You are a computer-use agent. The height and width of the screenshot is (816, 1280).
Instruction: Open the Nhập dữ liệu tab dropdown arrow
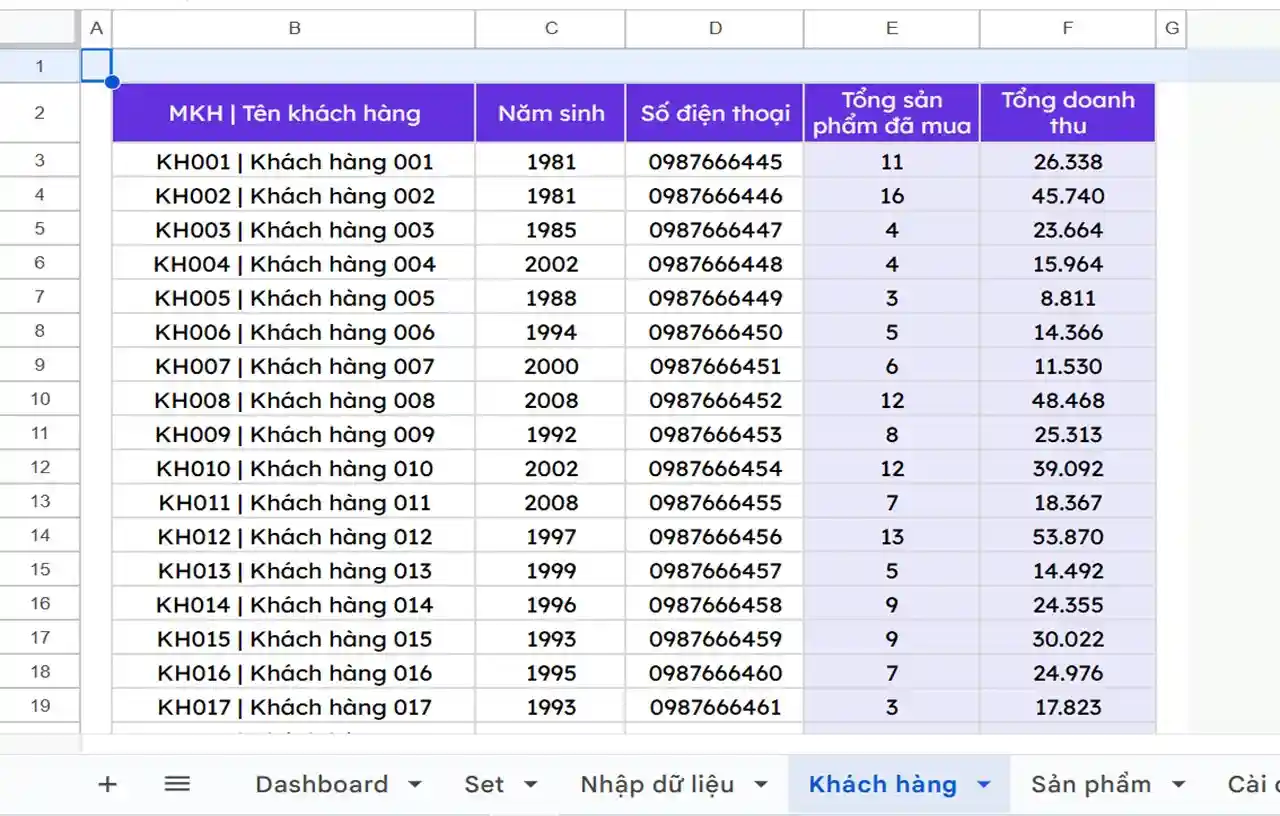[761, 785]
